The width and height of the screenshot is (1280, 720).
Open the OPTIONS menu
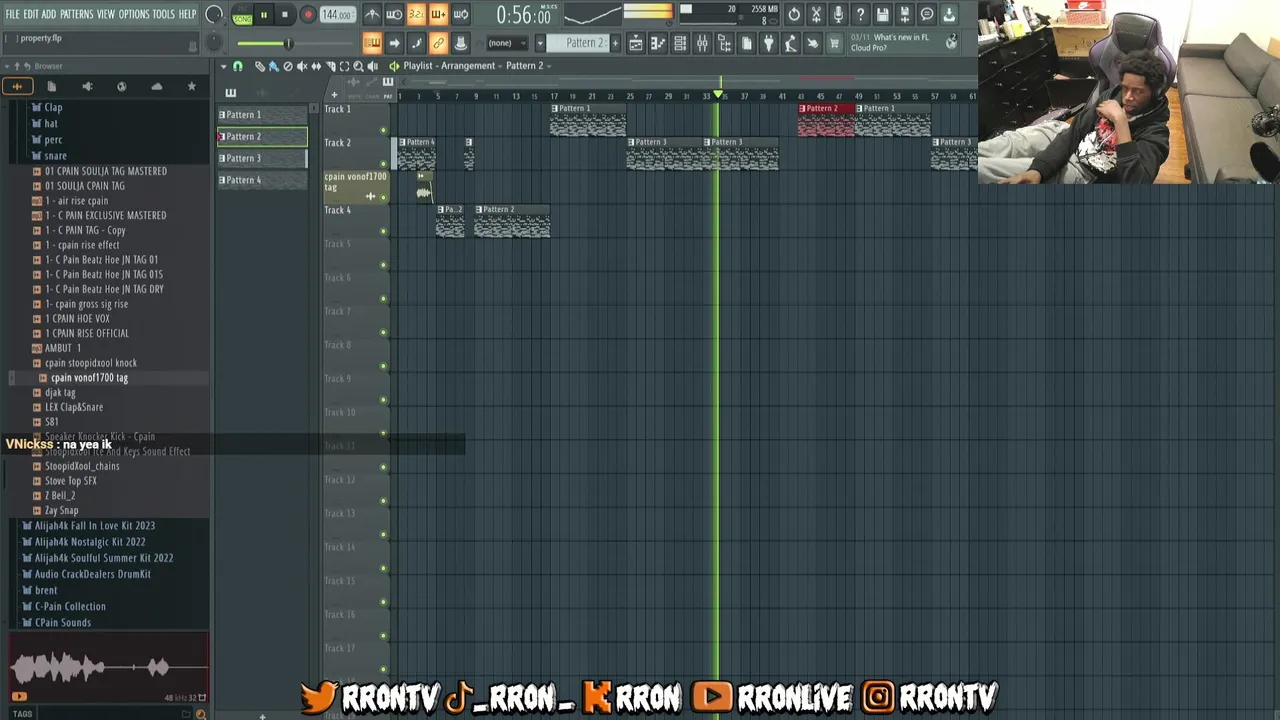coord(134,14)
